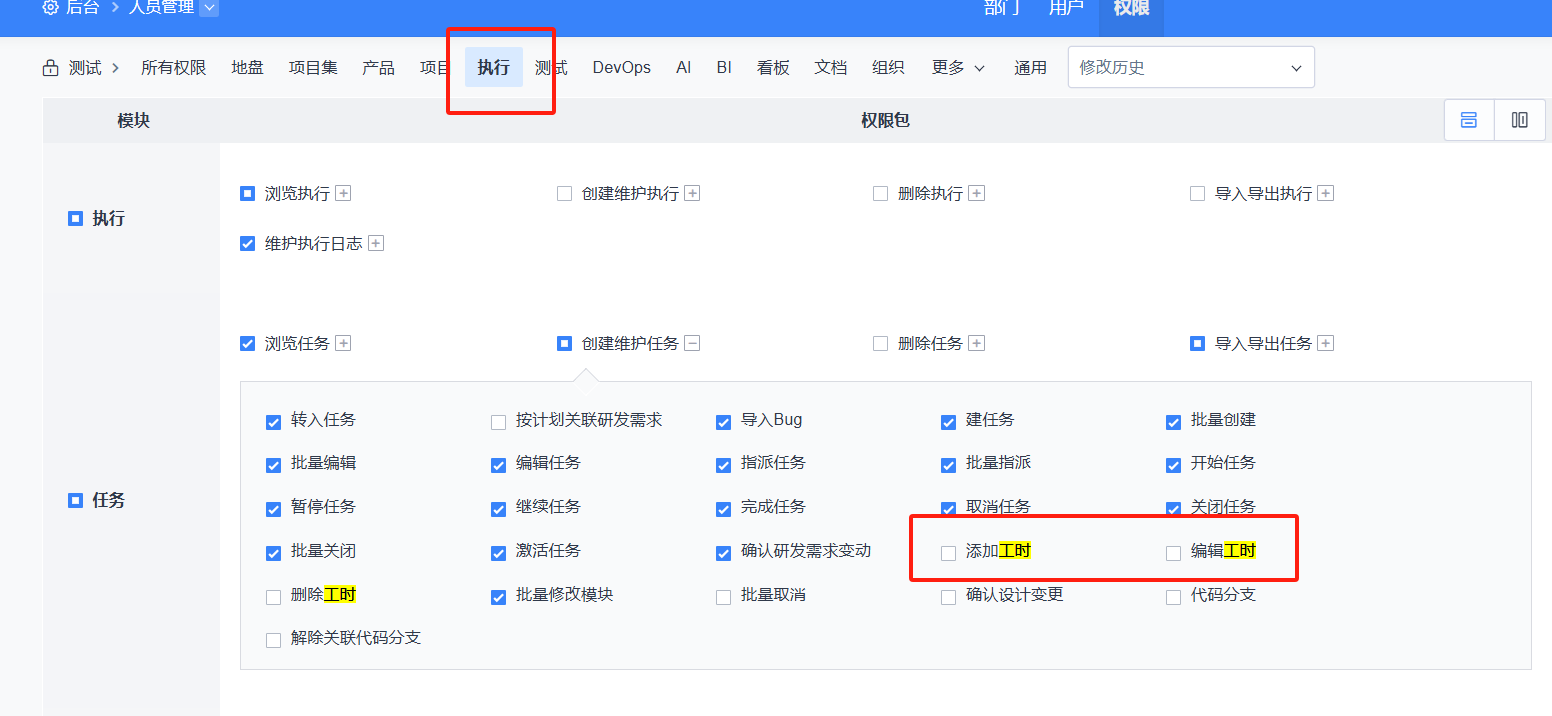Open the 用户 top navigation tab
The height and width of the screenshot is (716, 1552).
(1066, 8)
